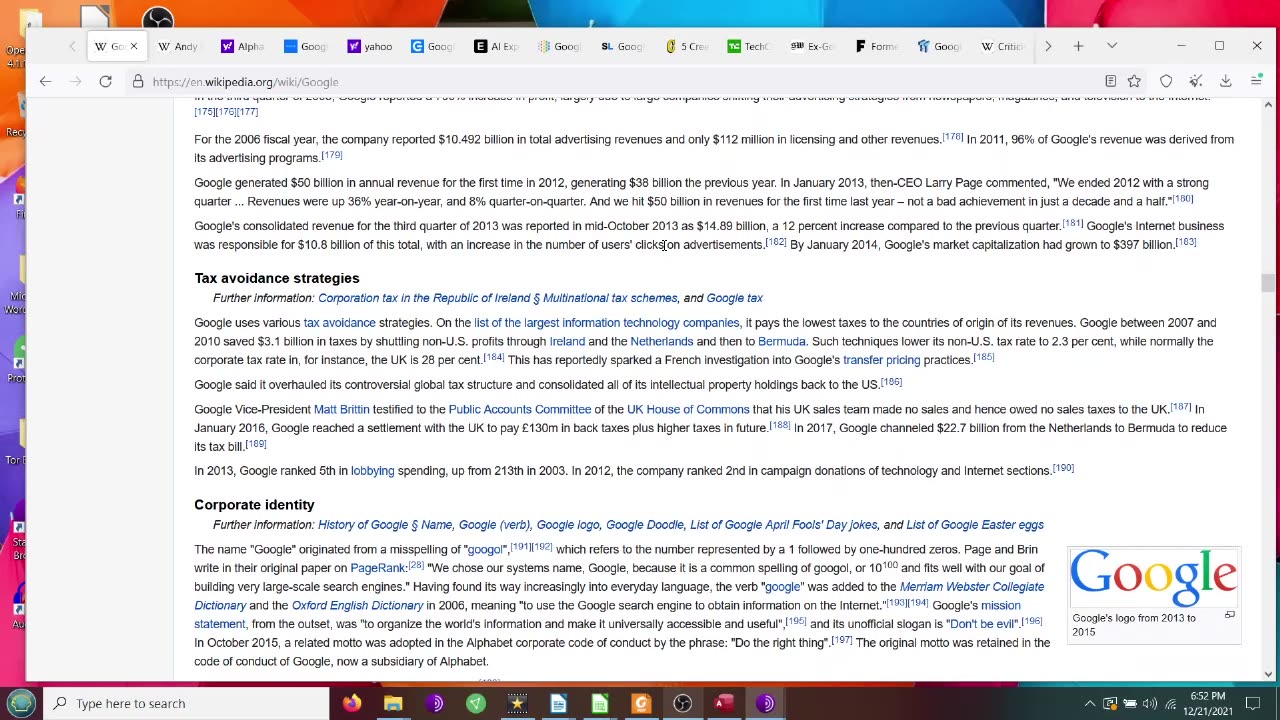Follow the lobbying link

[x=372, y=471]
